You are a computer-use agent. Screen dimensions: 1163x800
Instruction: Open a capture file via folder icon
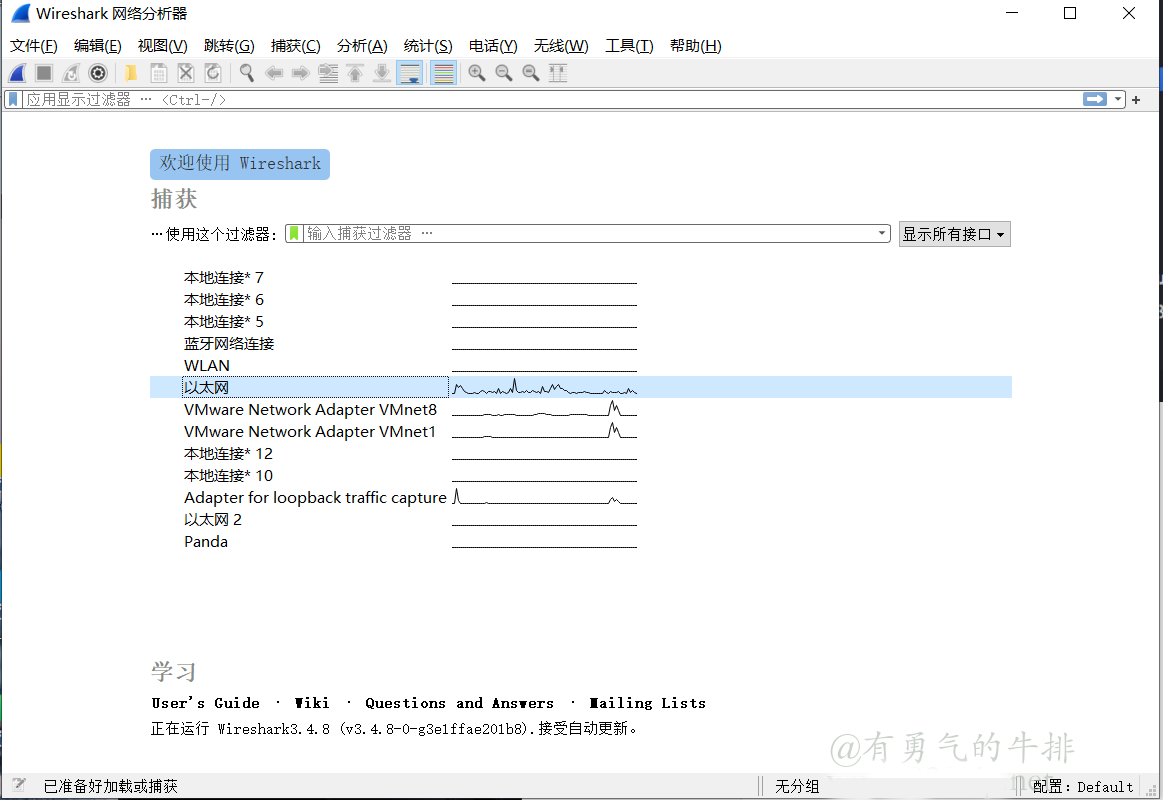pos(131,72)
